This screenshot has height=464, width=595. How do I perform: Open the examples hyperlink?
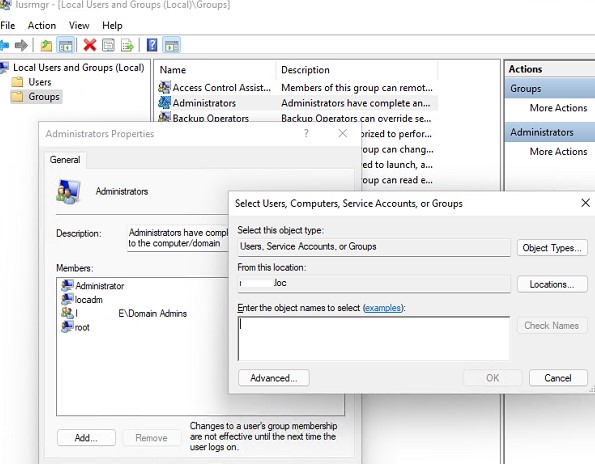tap(382, 308)
